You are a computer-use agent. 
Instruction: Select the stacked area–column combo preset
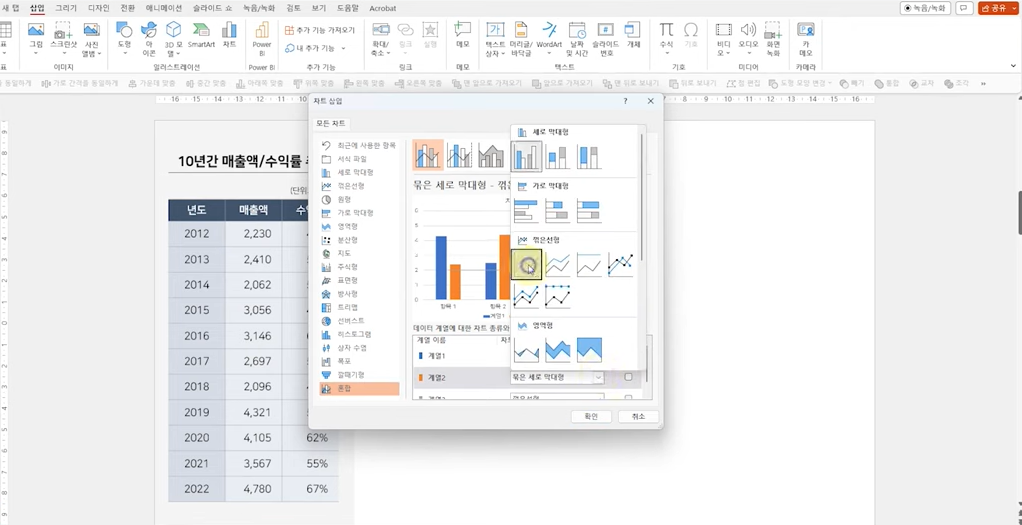pos(491,155)
